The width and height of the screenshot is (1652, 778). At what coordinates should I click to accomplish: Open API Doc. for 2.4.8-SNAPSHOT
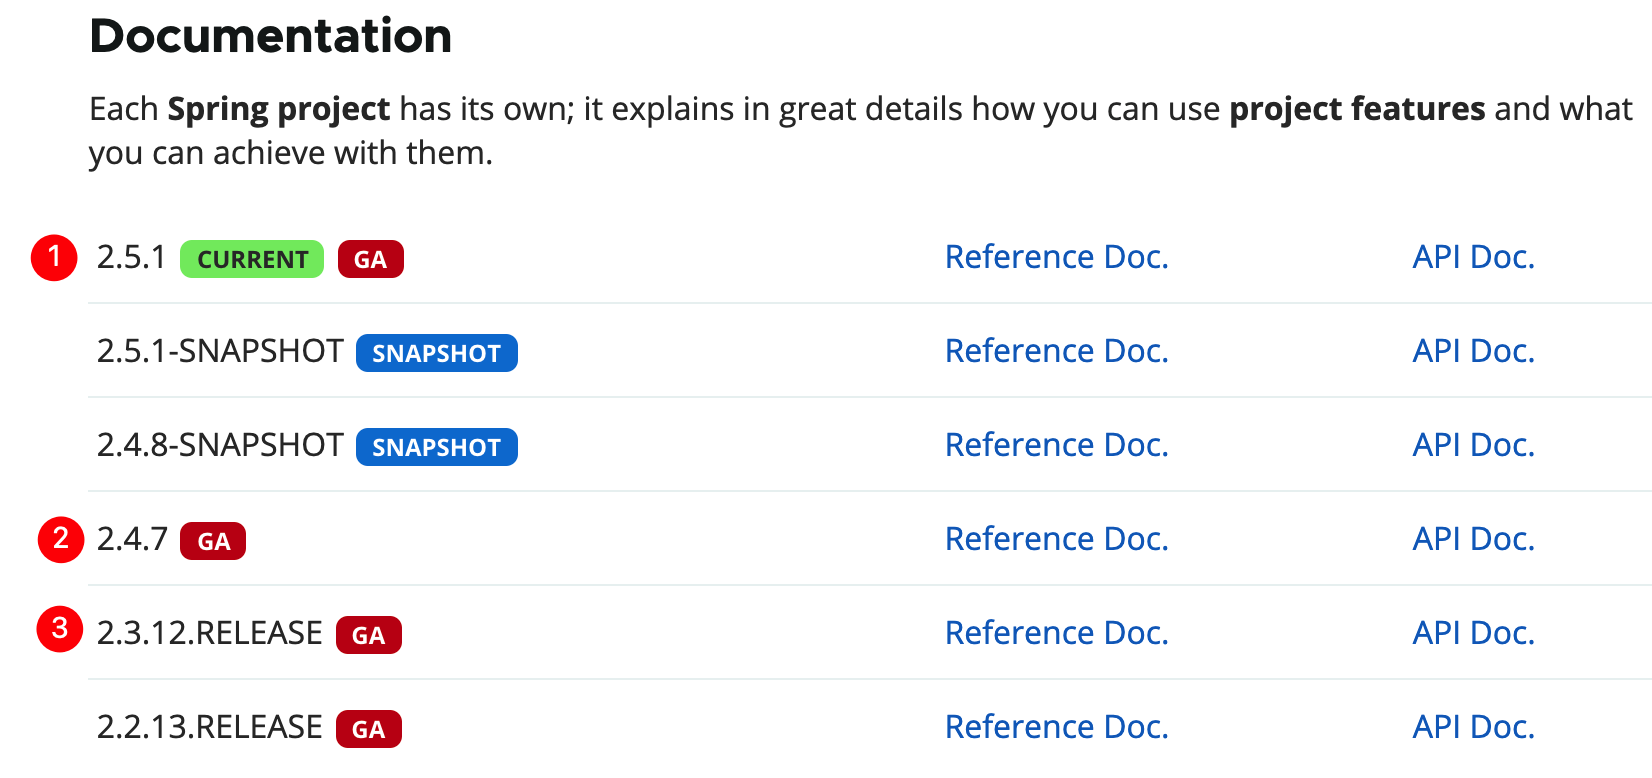(x=1473, y=445)
